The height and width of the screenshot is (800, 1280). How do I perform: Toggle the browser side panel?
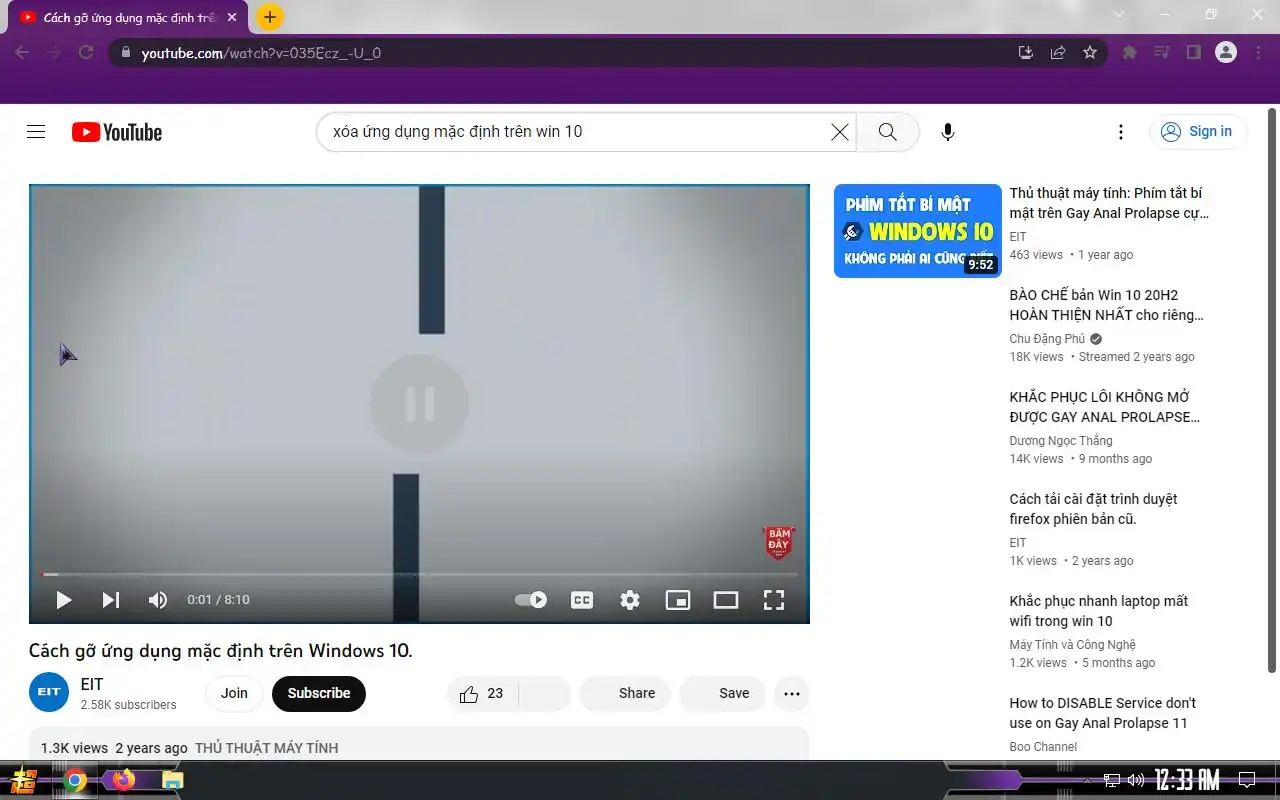pyautogui.click(x=1193, y=53)
